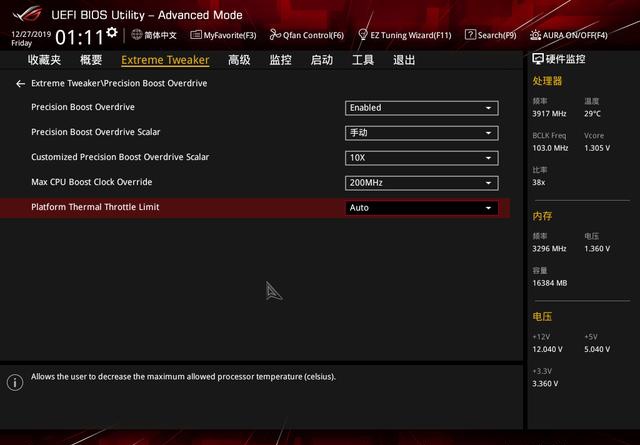Screen dimensions: 640x445
Task: Click the Search question mark icon
Action: (470, 35)
